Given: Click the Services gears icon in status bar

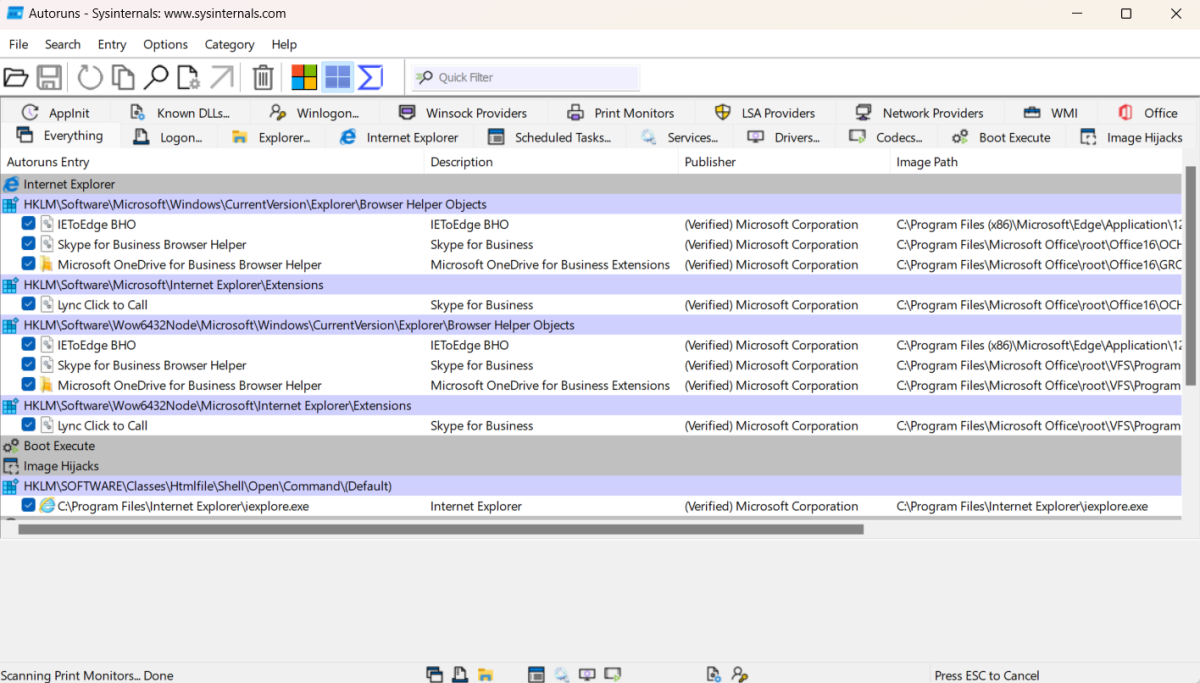Looking at the screenshot, I should click(562, 675).
